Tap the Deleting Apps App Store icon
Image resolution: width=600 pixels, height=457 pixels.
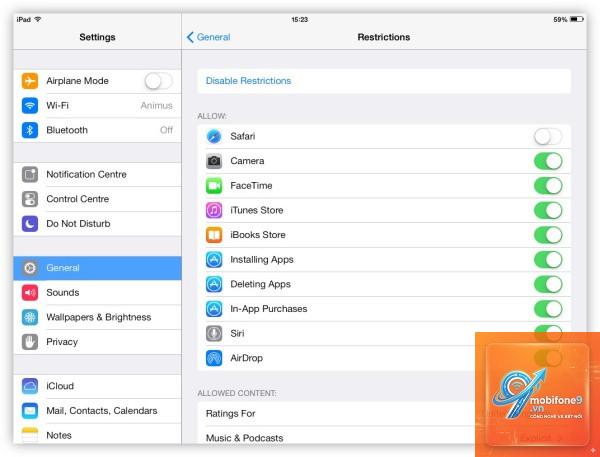[x=214, y=284]
